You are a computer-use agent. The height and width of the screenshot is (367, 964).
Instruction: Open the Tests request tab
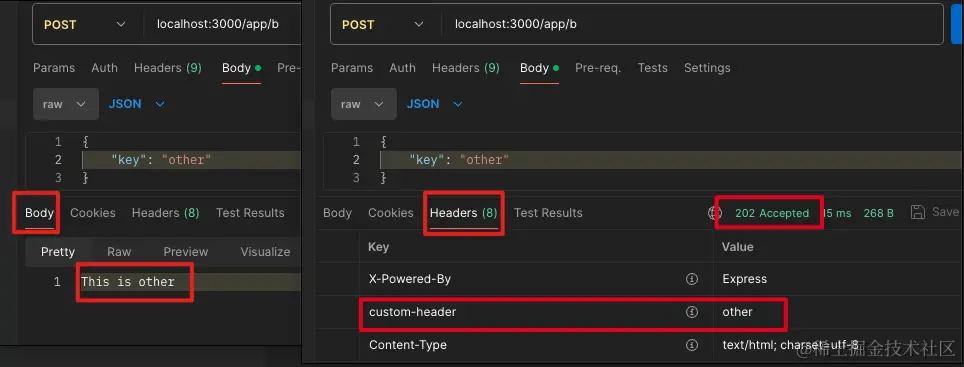[652, 68]
